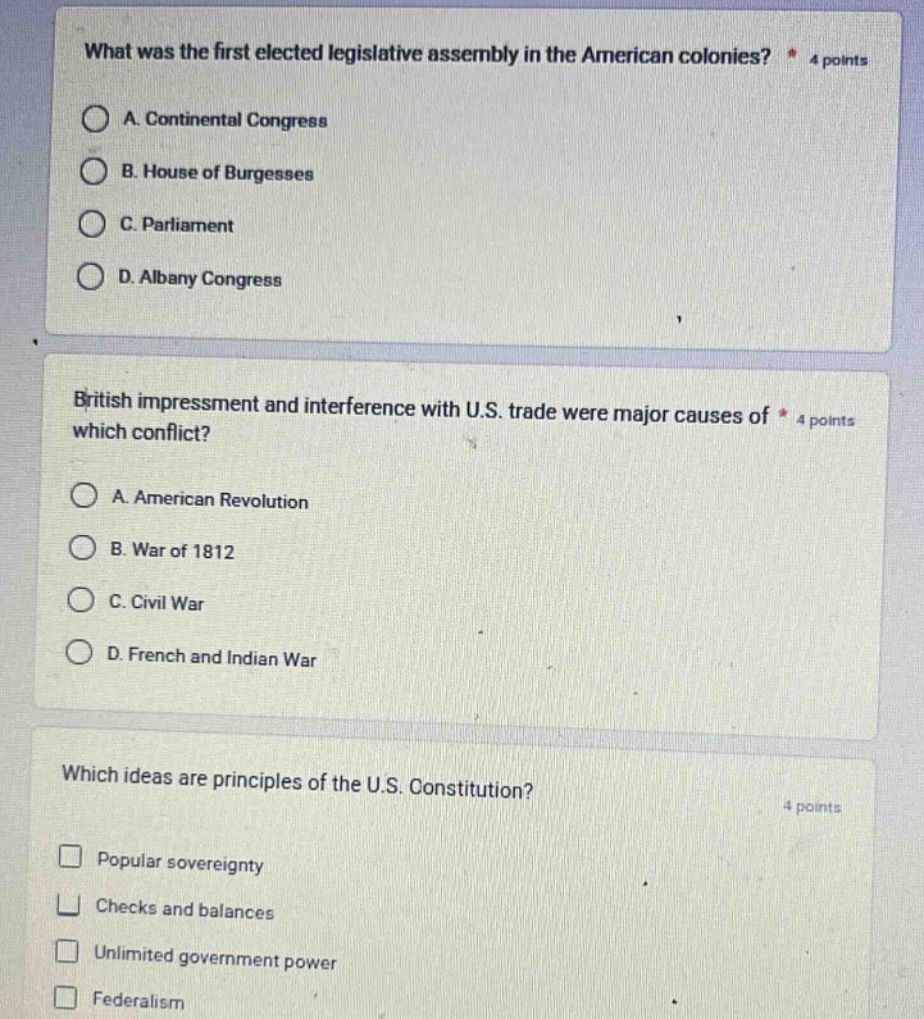This screenshot has width=924, height=1019.
Task: Click the 'Federalism' label text
Action: [x=138, y=998]
